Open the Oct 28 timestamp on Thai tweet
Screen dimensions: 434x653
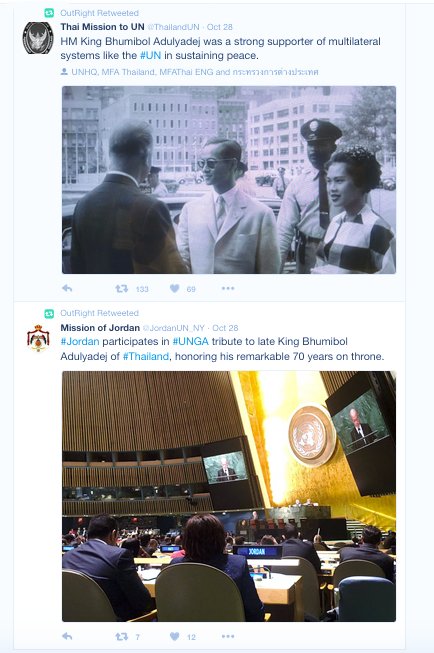(x=219, y=27)
